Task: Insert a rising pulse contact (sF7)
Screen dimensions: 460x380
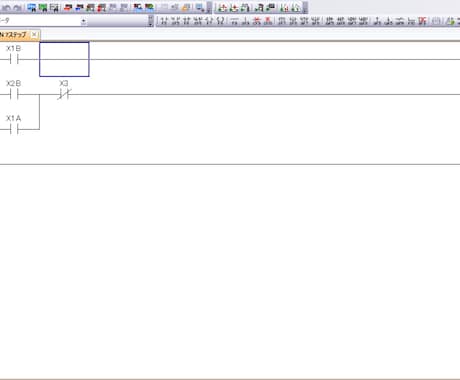Action: pyautogui.click(x=282, y=21)
